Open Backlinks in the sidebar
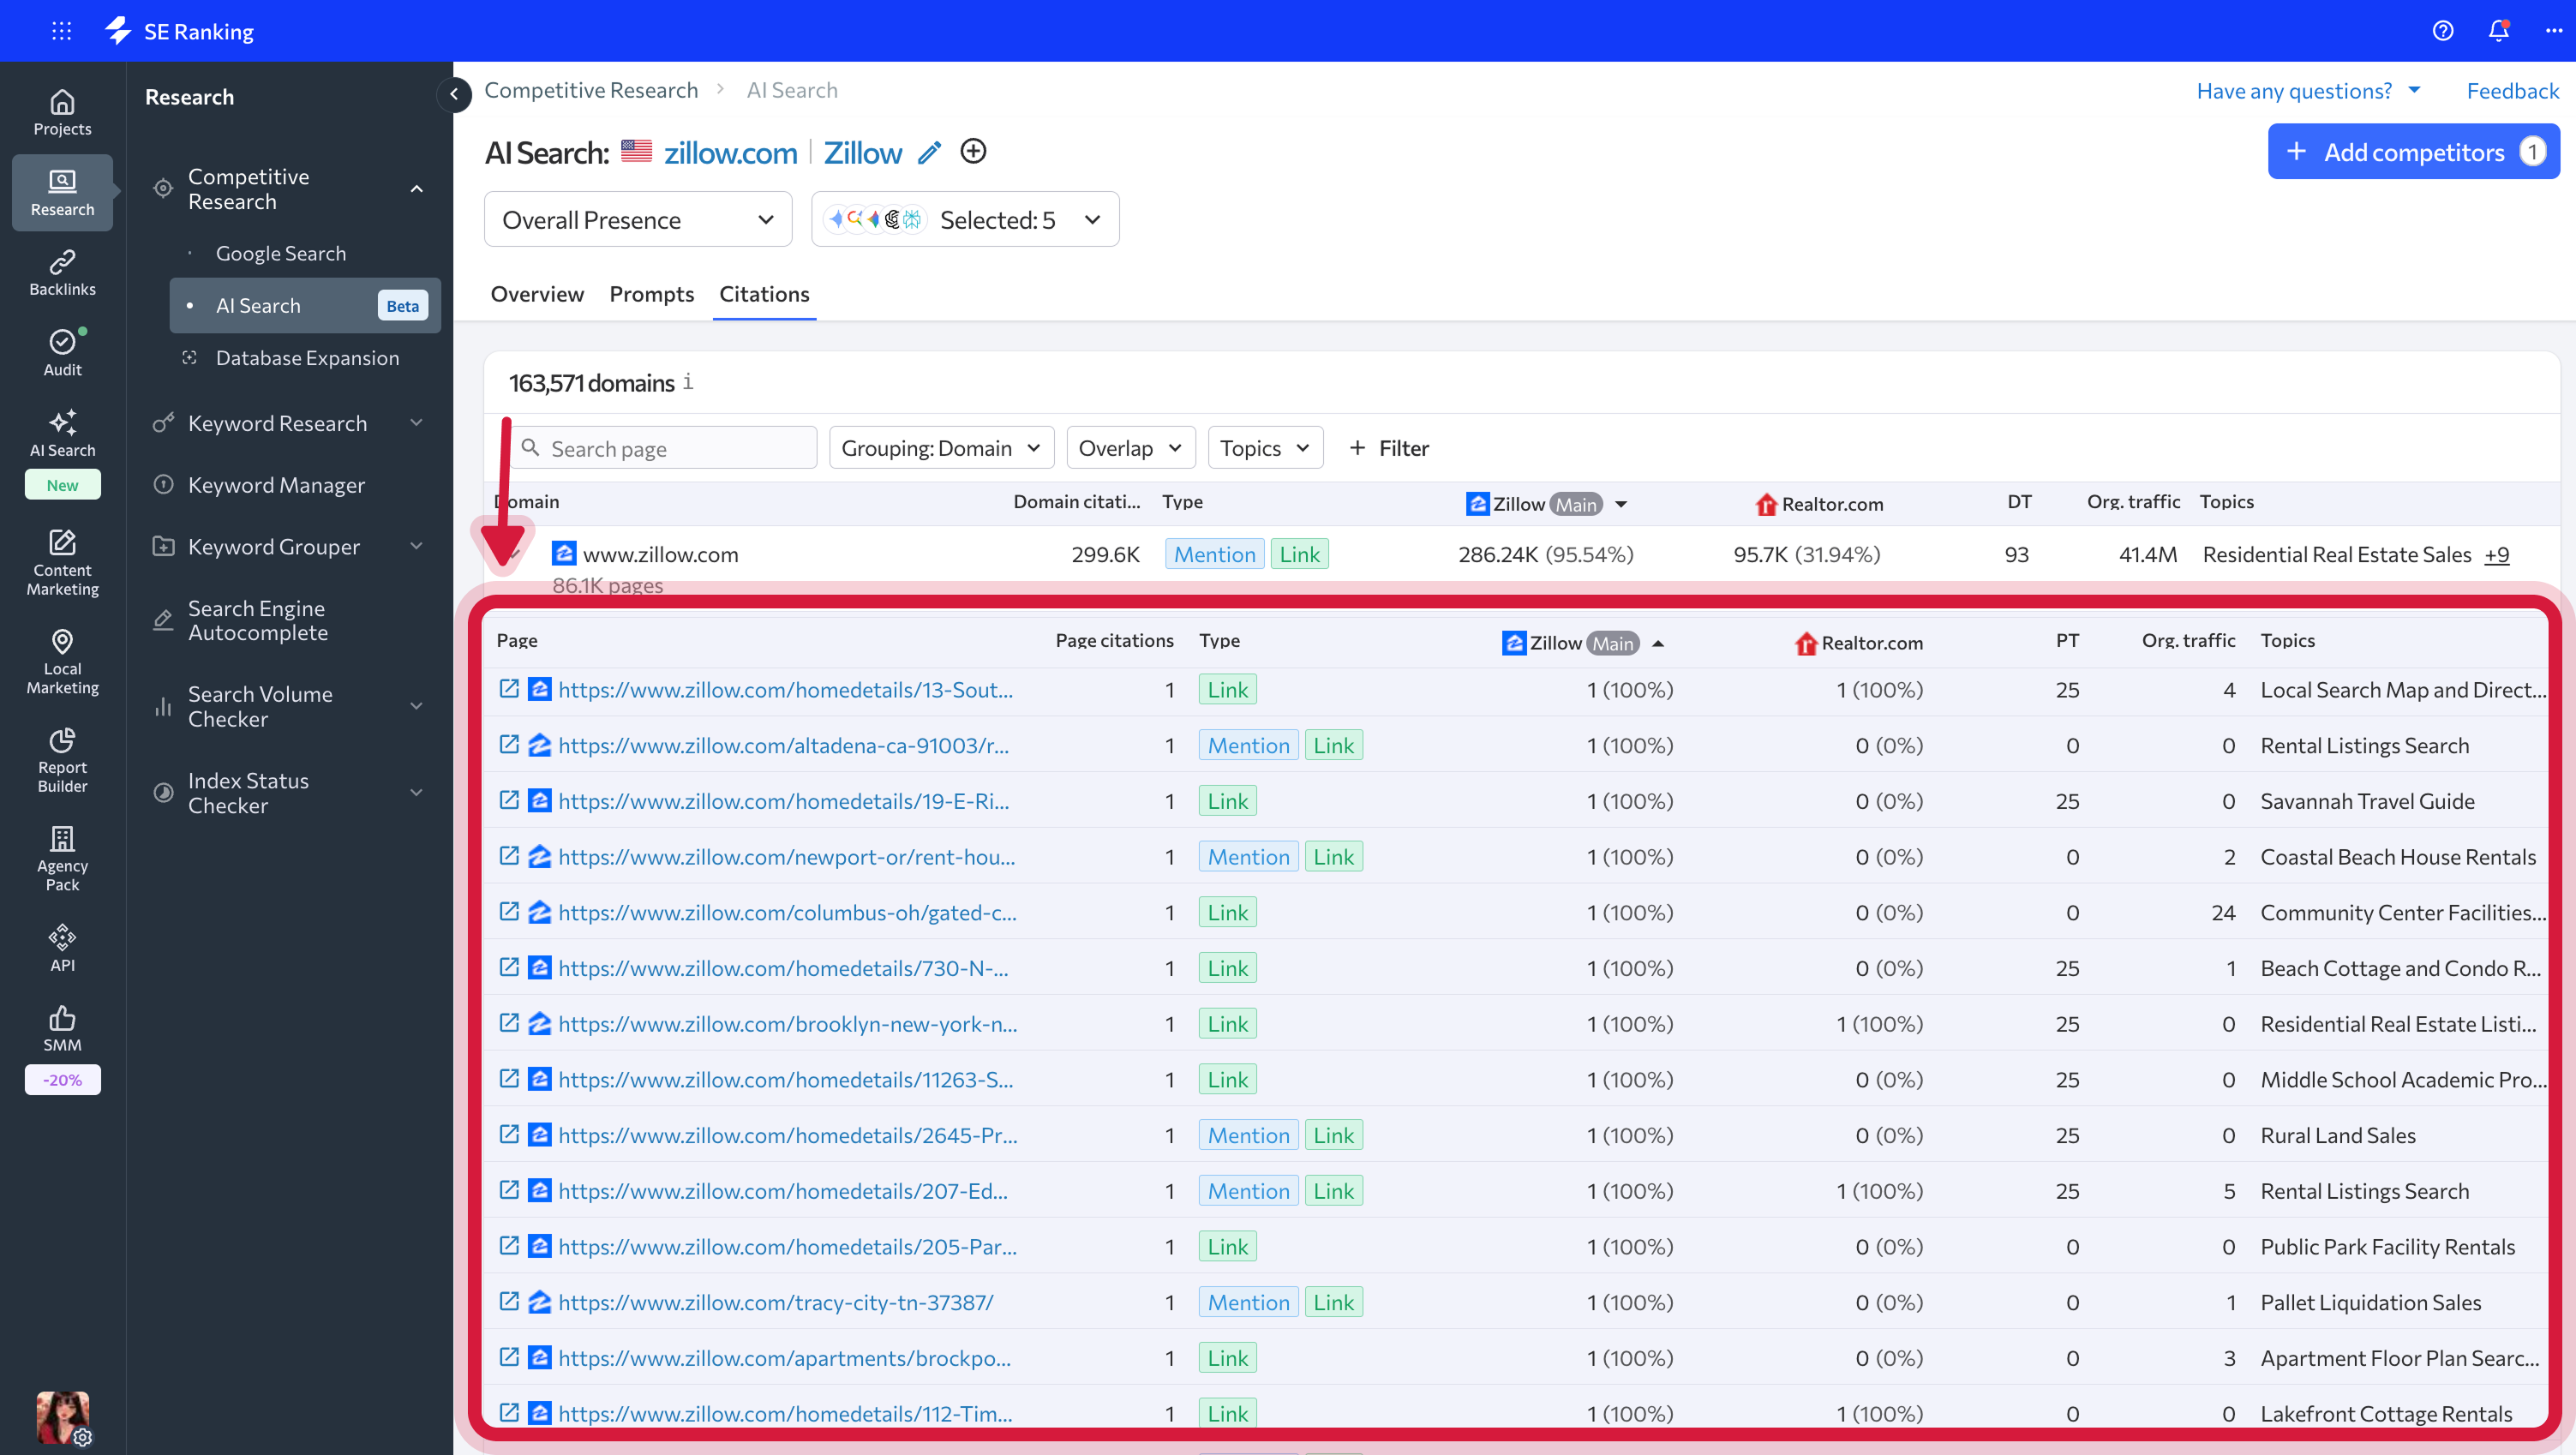2576x1455 pixels. (62, 273)
